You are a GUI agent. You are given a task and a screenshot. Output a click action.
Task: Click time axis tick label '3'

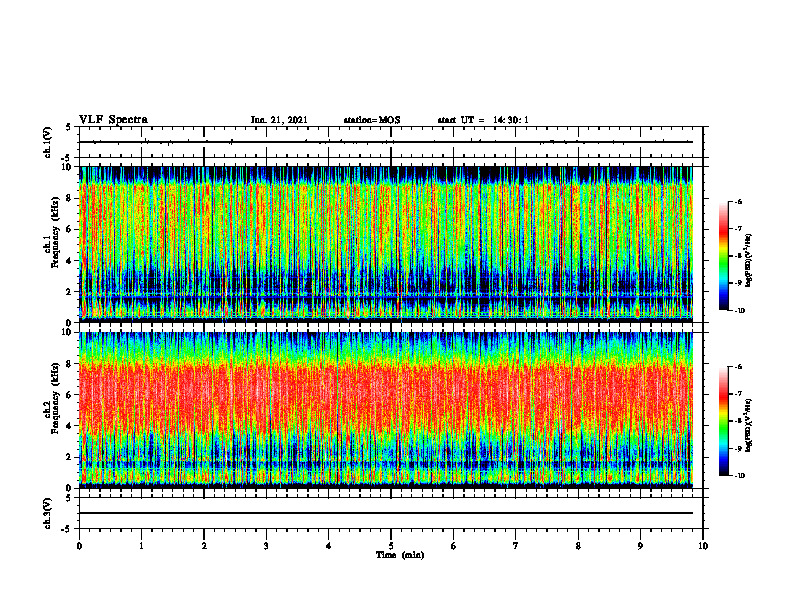[266, 546]
